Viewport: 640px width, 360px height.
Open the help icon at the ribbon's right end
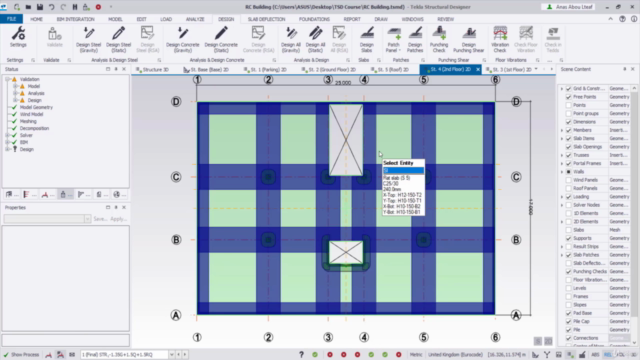click(x=622, y=19)
